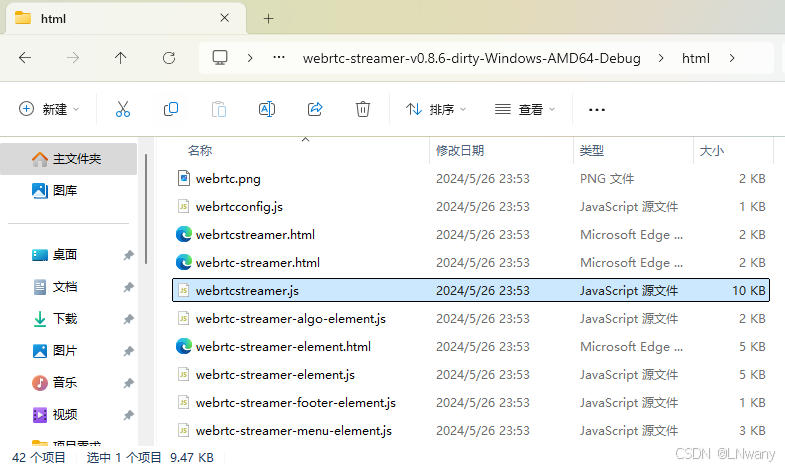Click the Paste clipboard icon
This screenshot has height=467, width=785.
tap(219, 109)
